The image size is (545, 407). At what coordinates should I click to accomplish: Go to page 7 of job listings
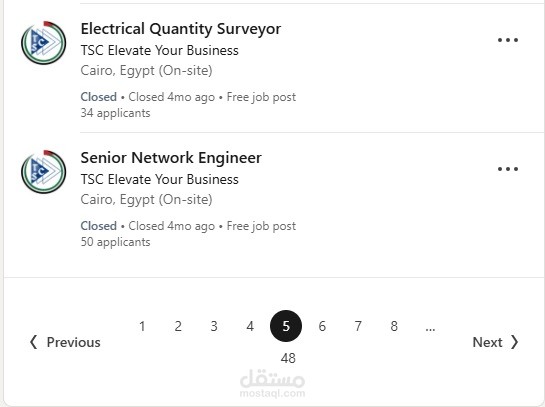[x=358, y=326]
